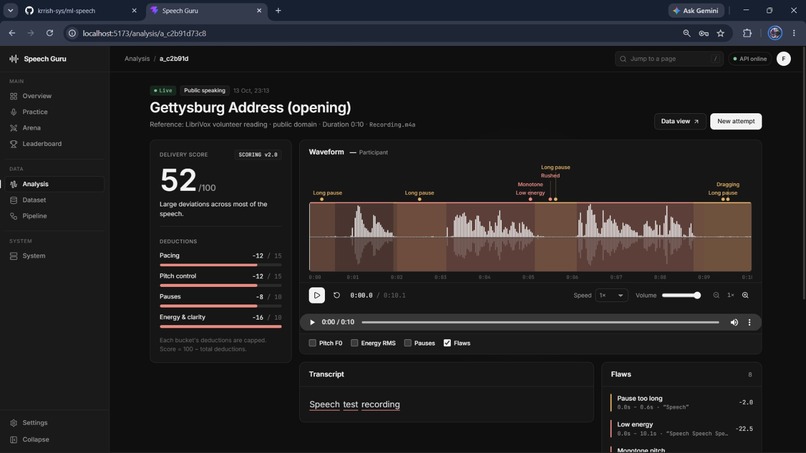The width and height of the screenshot is (806, 453).
Task: Restart waveform playback
Action: (x=337, y=295)
